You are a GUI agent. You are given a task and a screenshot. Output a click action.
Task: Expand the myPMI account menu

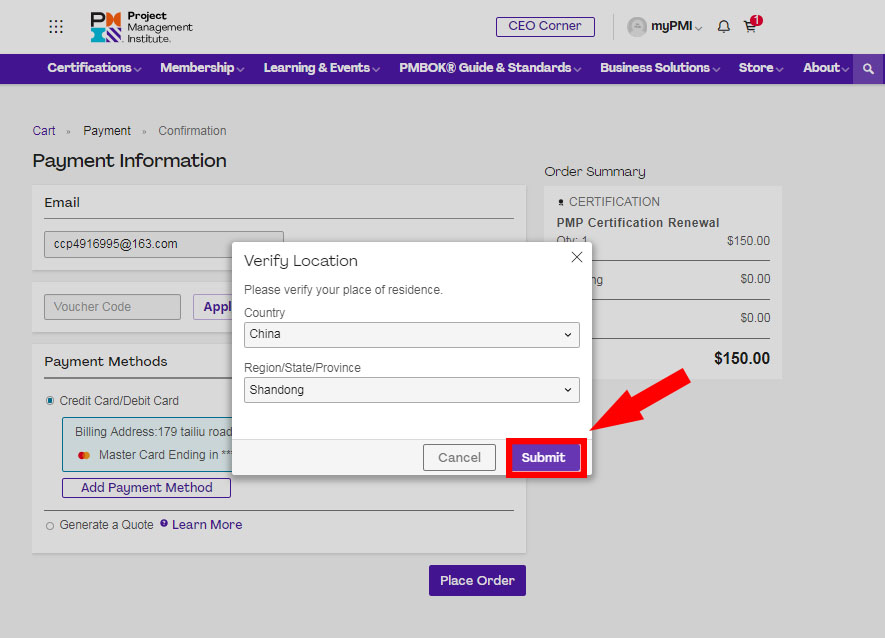coord(676,27)
